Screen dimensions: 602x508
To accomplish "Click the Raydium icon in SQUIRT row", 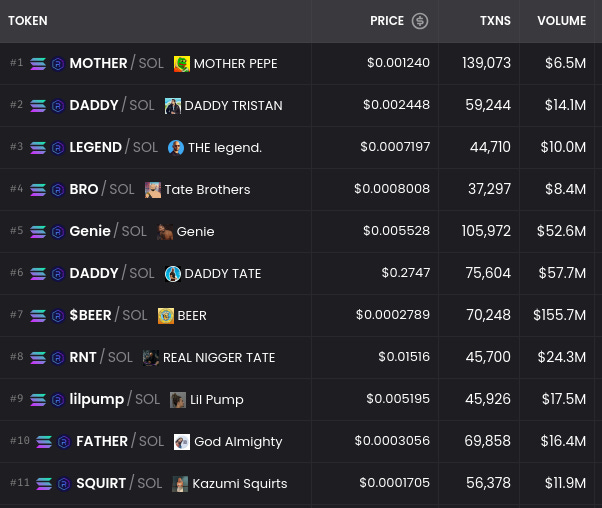I will [64, 483].
